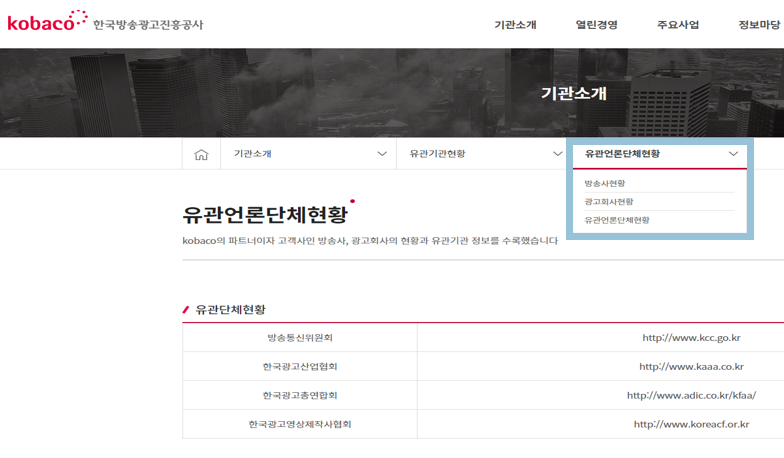Viewport: 784px width, 458px height.
Task: Expand the 유관기관현황 breadcrumb dropdown
Action: pyautogui.click(x=484, y=154)
